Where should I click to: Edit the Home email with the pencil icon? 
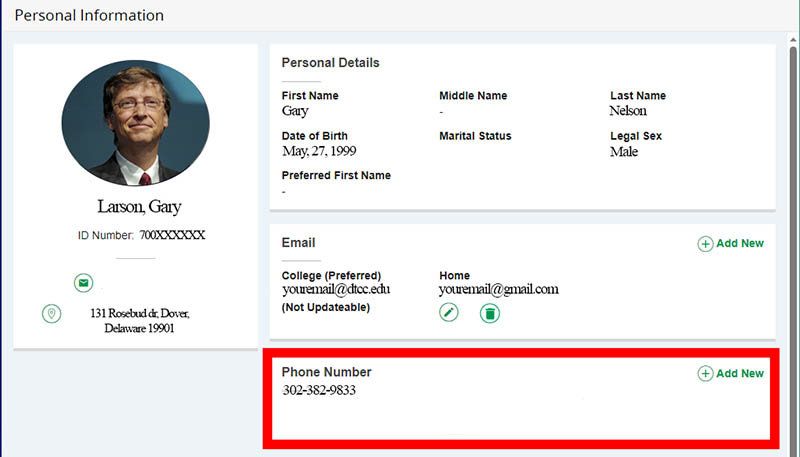pyautogui.click(x=449, y=313)
